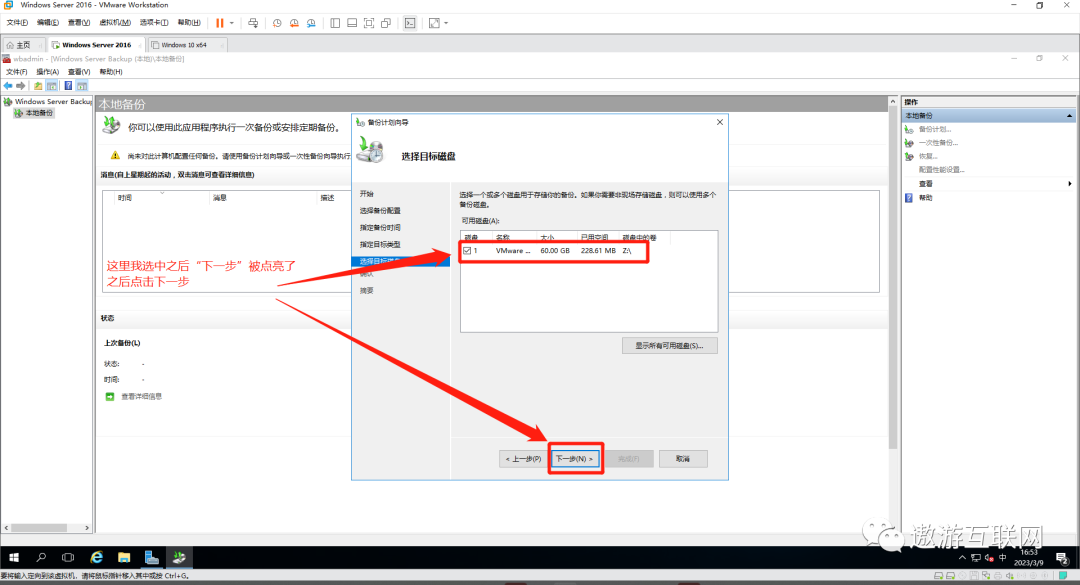1080x585 pixels.
Task: Click revert to snapshot icon
Action: pyautogui.click(x=294, y=23)
